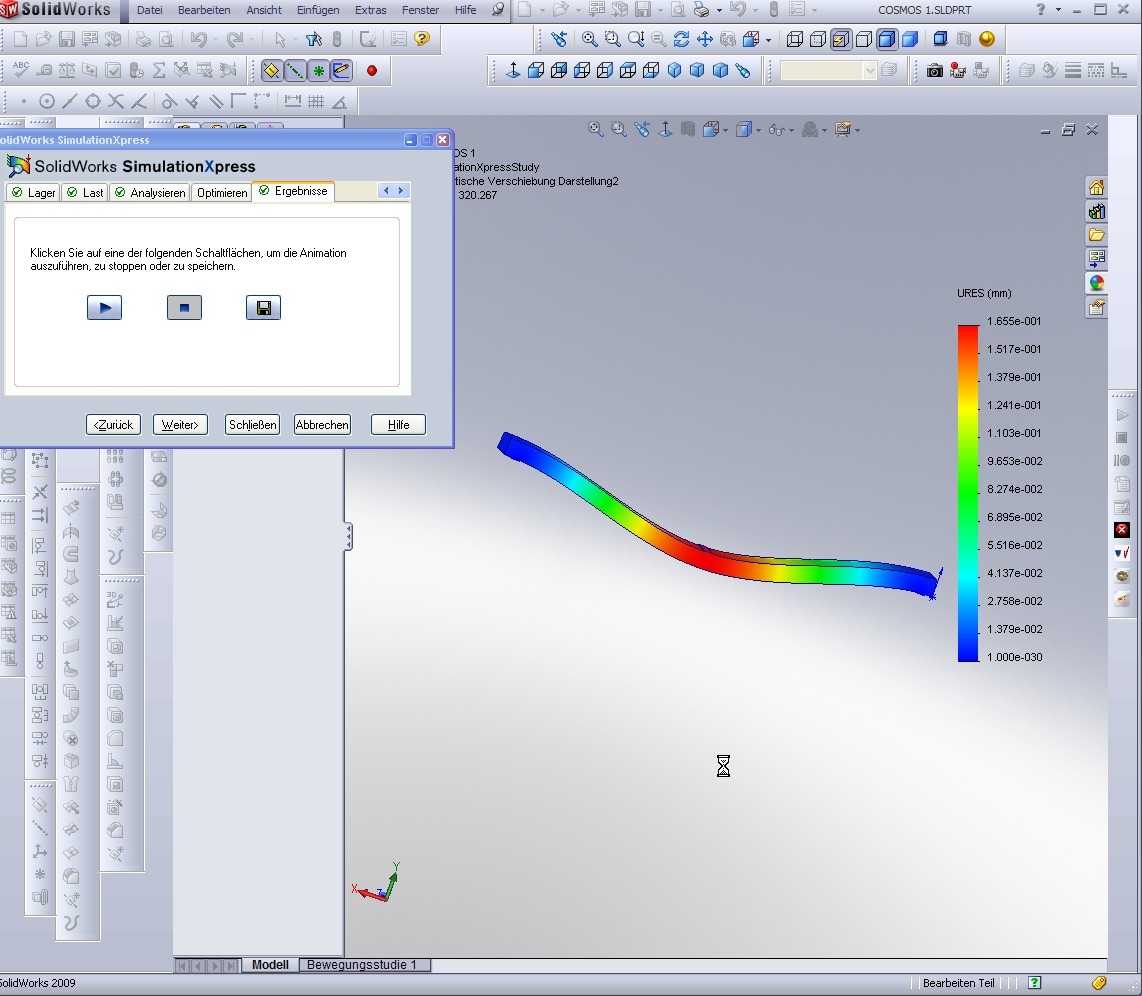Viewport: 1142px width, 996px height.
Task: Open the Extras menu
Action: pos(371,10)
